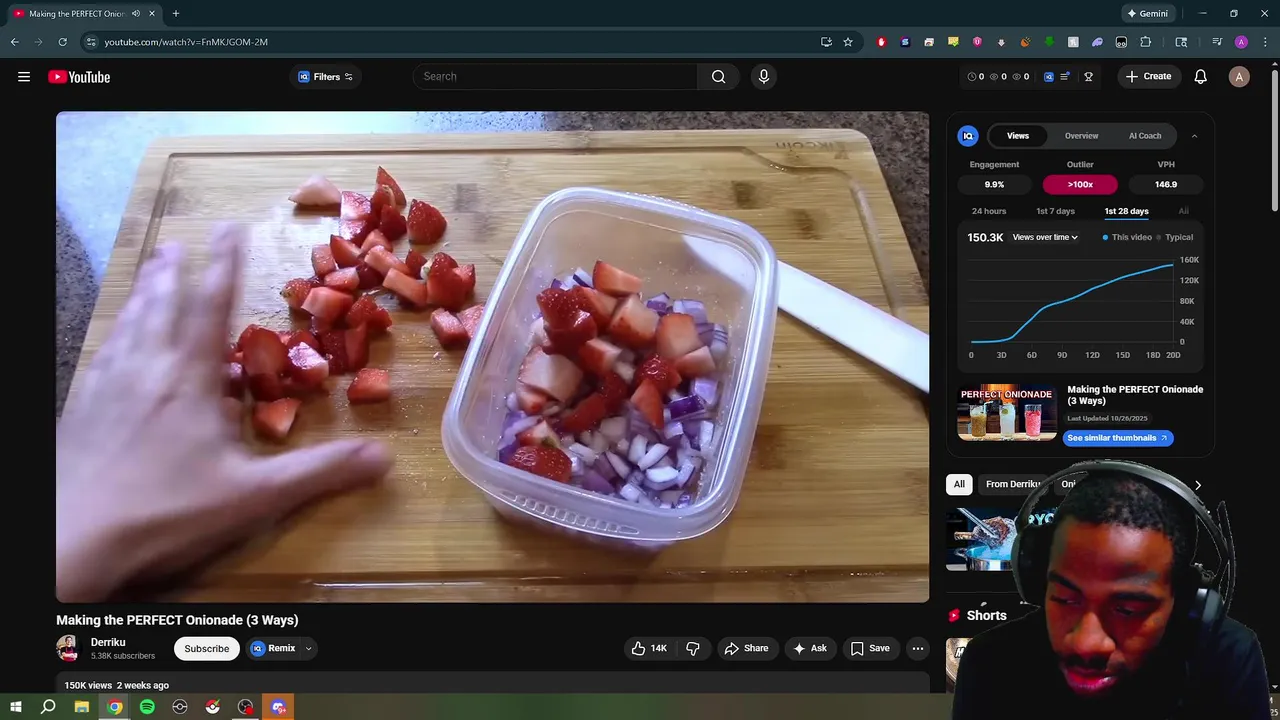Viewport: 1280px width, 720px height.
Task: Bookmark this page with the star
Action: click(x=848, y=42)
